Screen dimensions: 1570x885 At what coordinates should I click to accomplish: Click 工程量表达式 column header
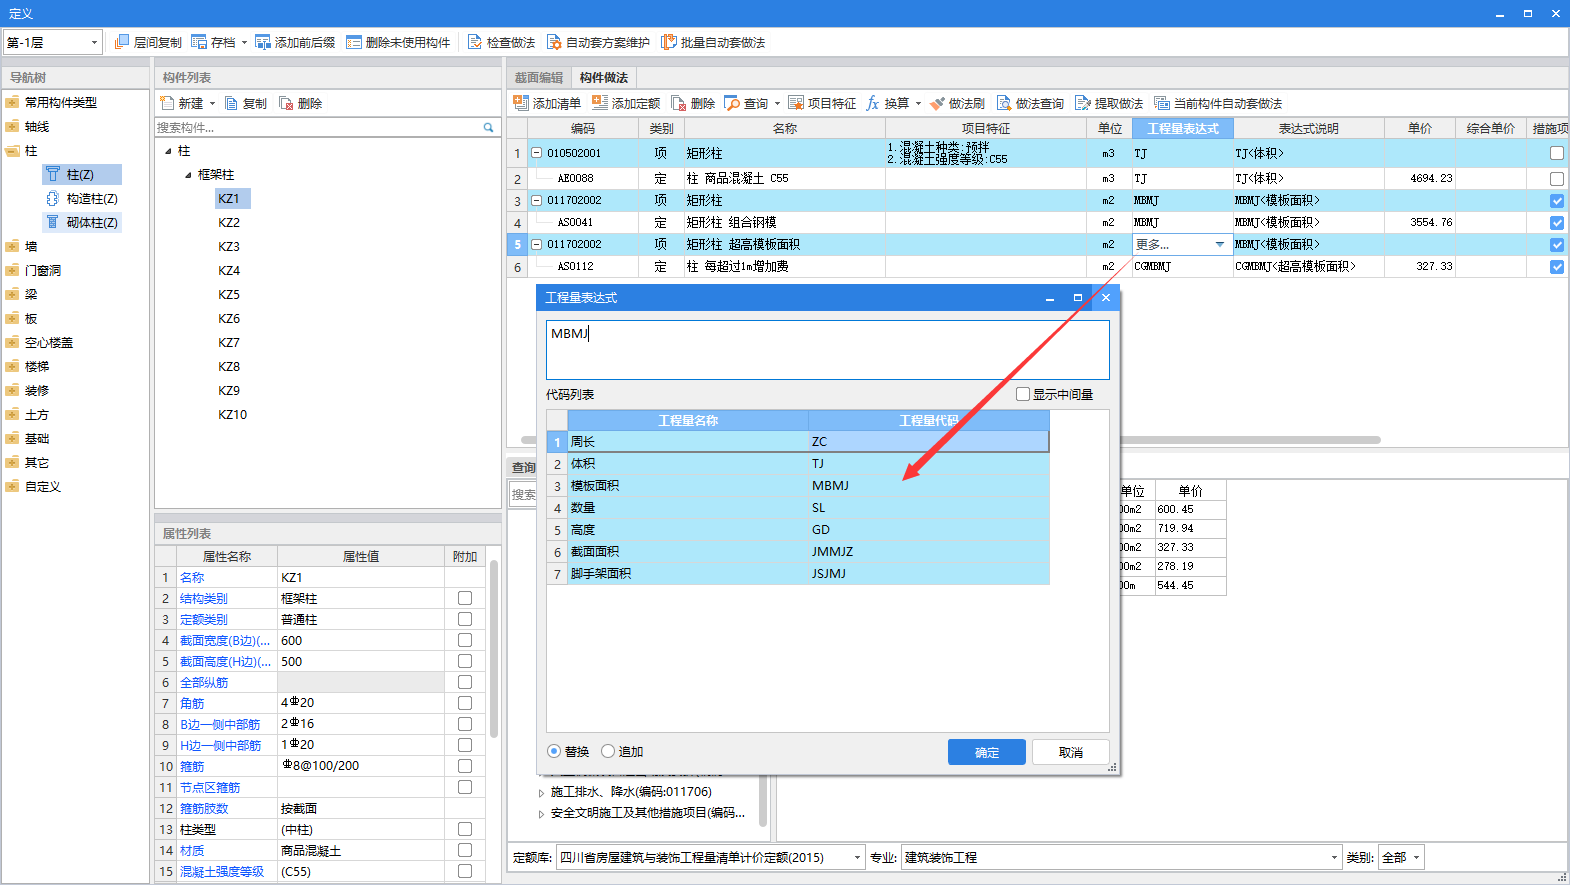[1183, 128]
